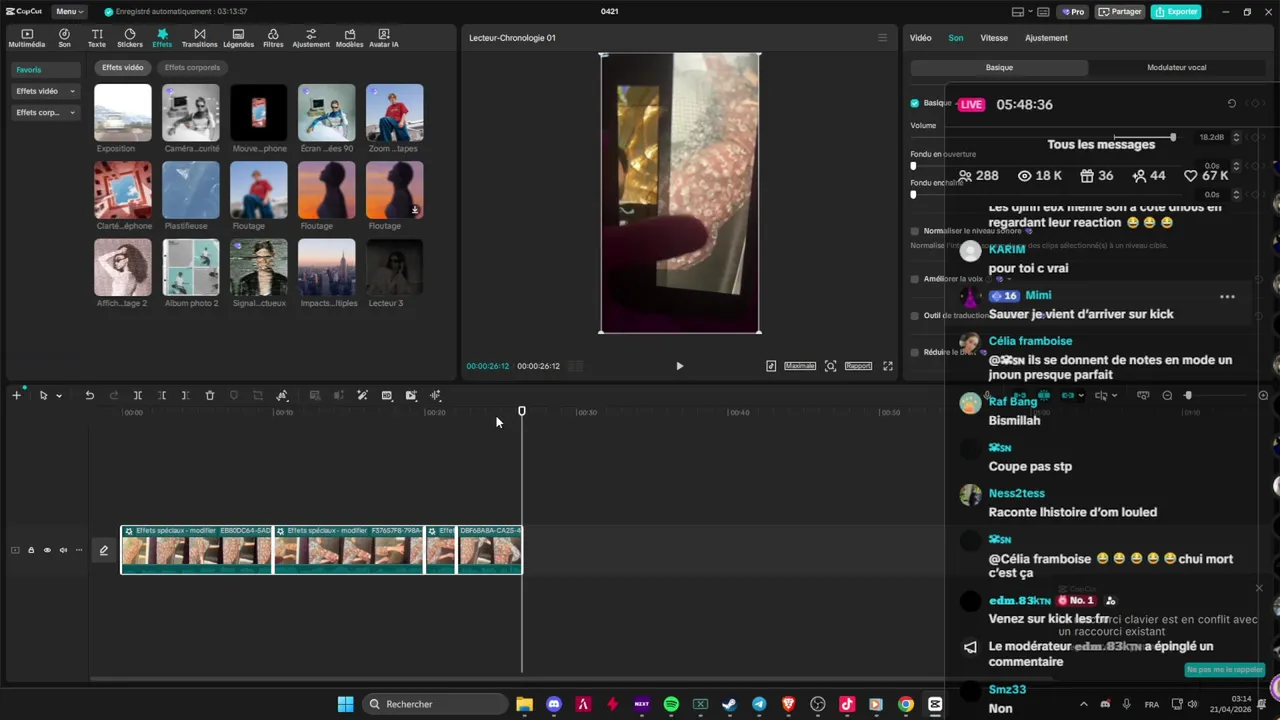The height and width of the screenshot is (720, 1280).
Task: Click the Maximale quality button
Action: 800,366
